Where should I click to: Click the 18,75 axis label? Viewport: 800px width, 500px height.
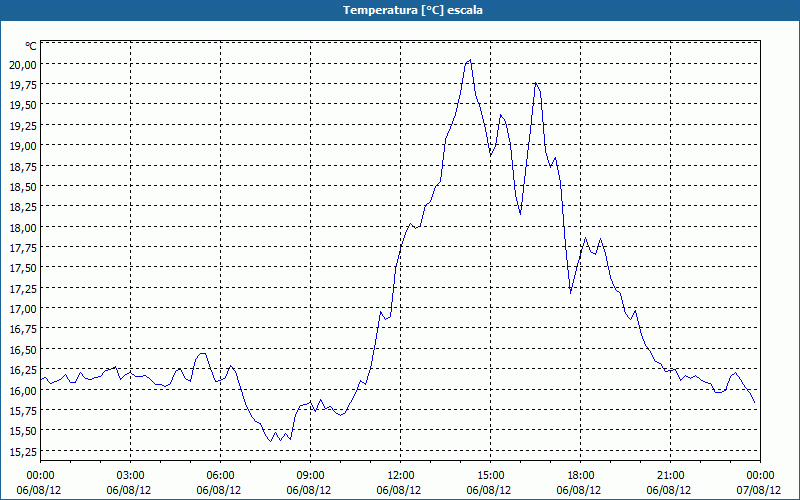pos(23,166)
